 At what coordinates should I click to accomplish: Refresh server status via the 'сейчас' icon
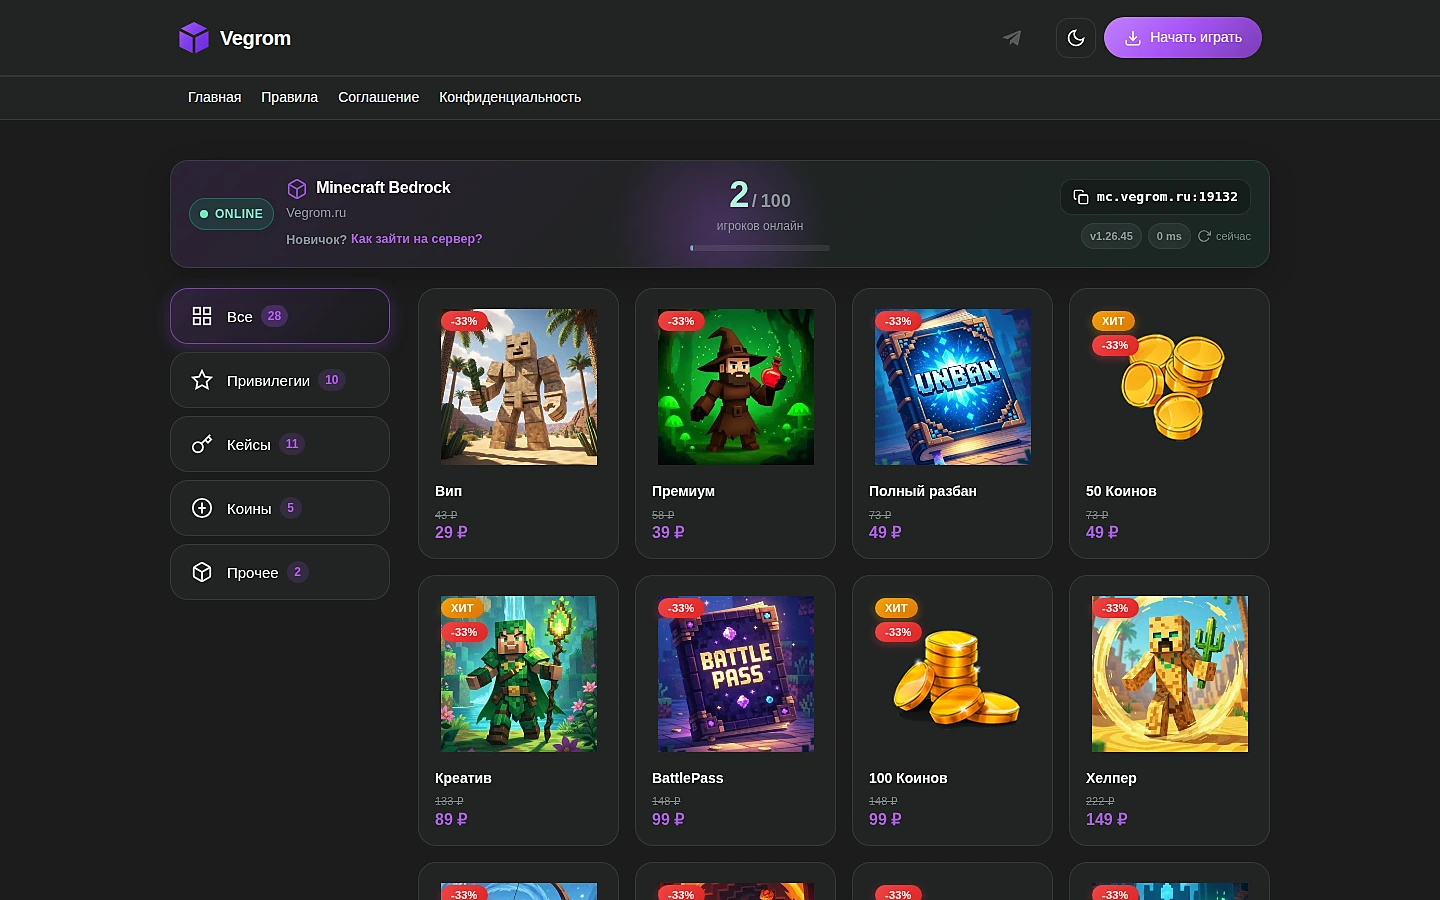[1204, 236]
